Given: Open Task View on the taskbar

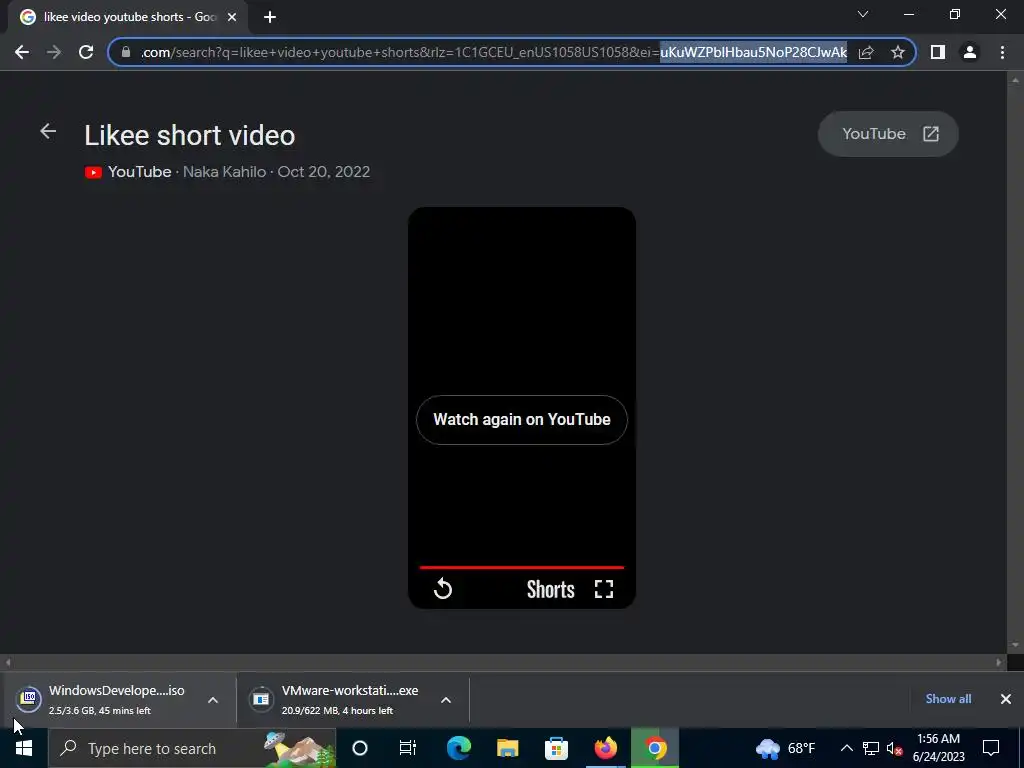Looking at the screenshot, I should (408, 748).
